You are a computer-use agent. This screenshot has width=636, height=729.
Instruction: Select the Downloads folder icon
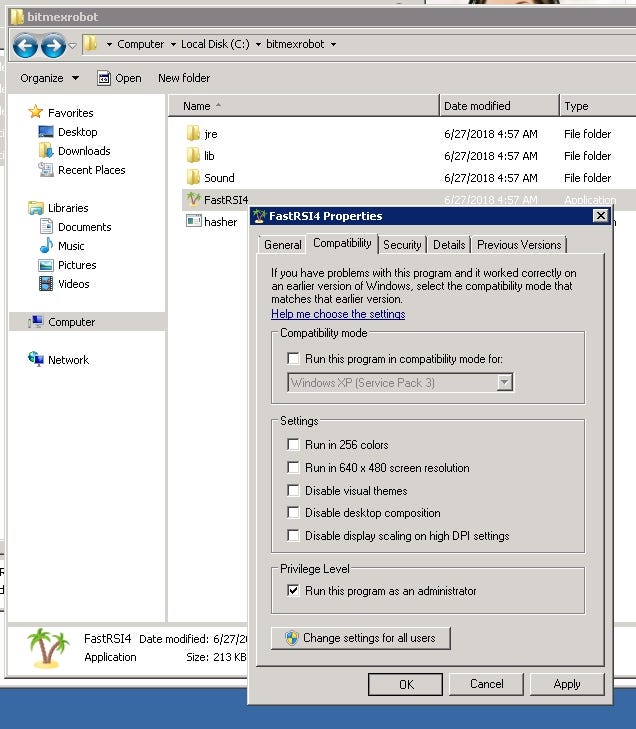(x=46, y=151)
